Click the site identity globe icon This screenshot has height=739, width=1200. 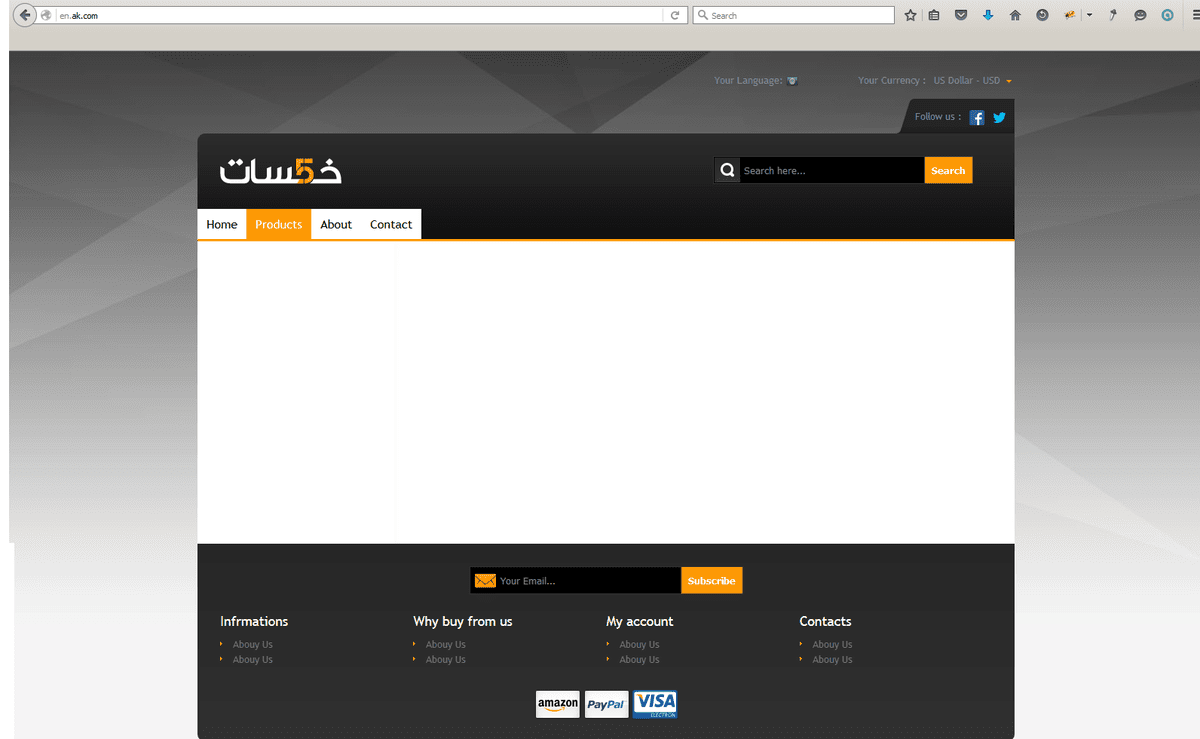[46, 15]
